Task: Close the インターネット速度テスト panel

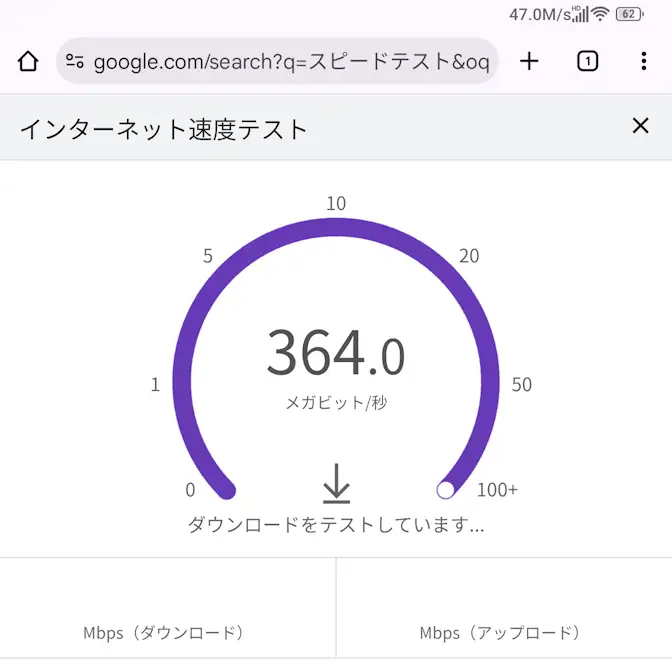Action: coord(640,126)
